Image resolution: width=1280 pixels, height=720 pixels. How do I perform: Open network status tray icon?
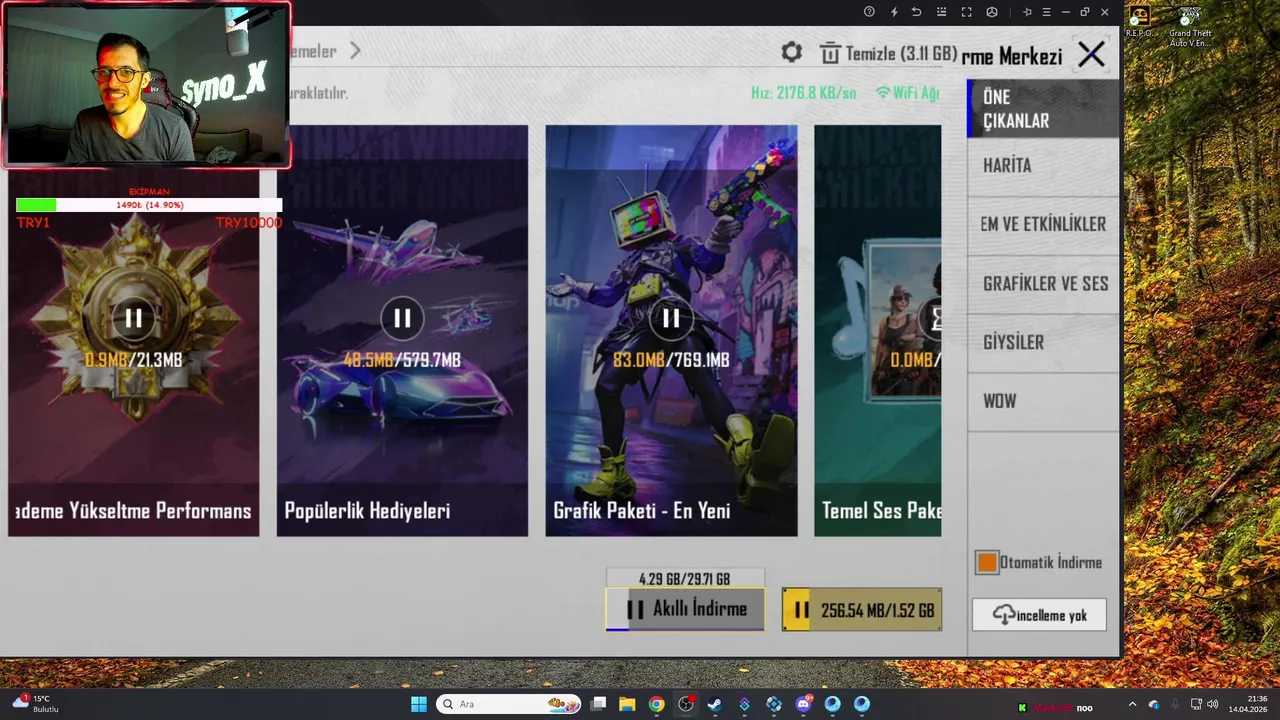(x=1196, y=704)
